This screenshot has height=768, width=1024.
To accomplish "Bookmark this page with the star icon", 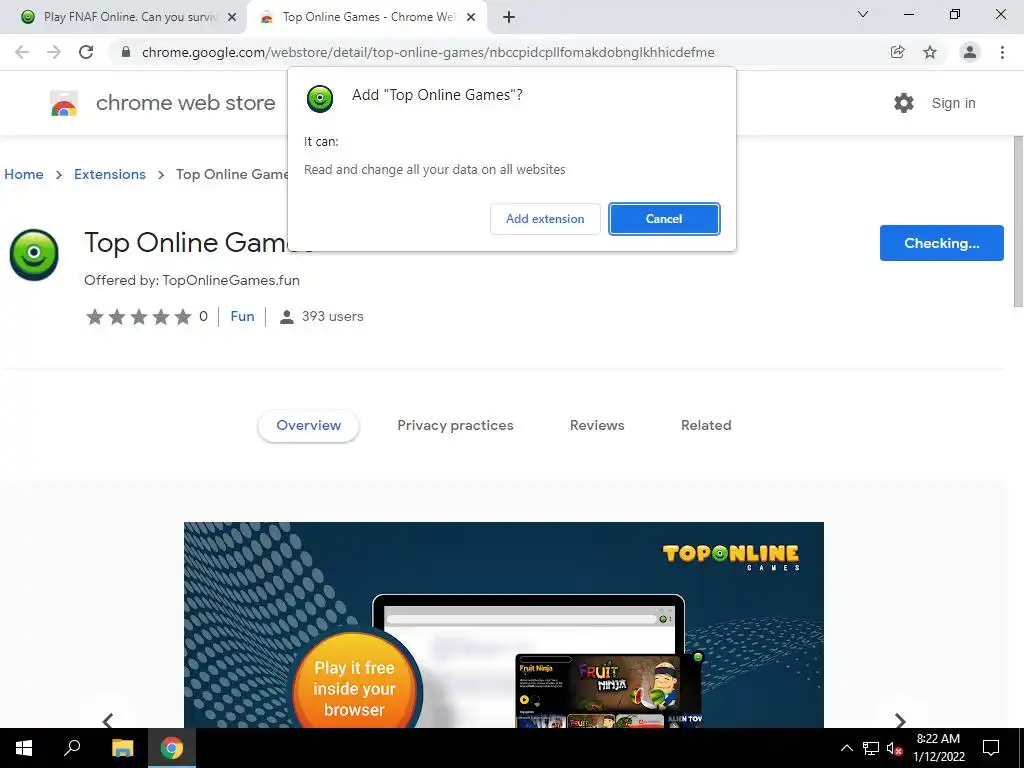I will point(930,52).
